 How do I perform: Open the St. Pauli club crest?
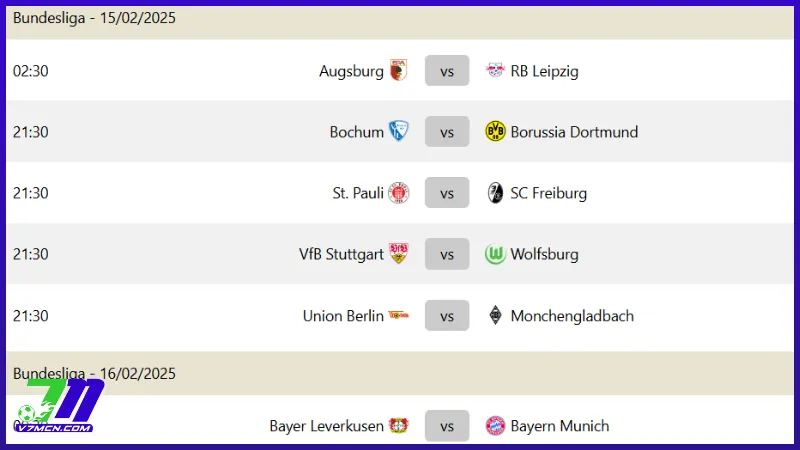pyautogui.click(x=398, y=193)
